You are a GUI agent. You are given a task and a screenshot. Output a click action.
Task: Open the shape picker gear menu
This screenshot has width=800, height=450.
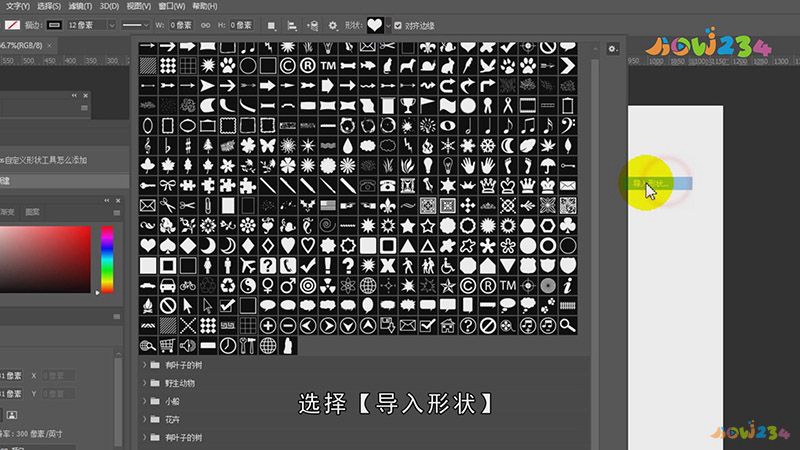(613, 49)
